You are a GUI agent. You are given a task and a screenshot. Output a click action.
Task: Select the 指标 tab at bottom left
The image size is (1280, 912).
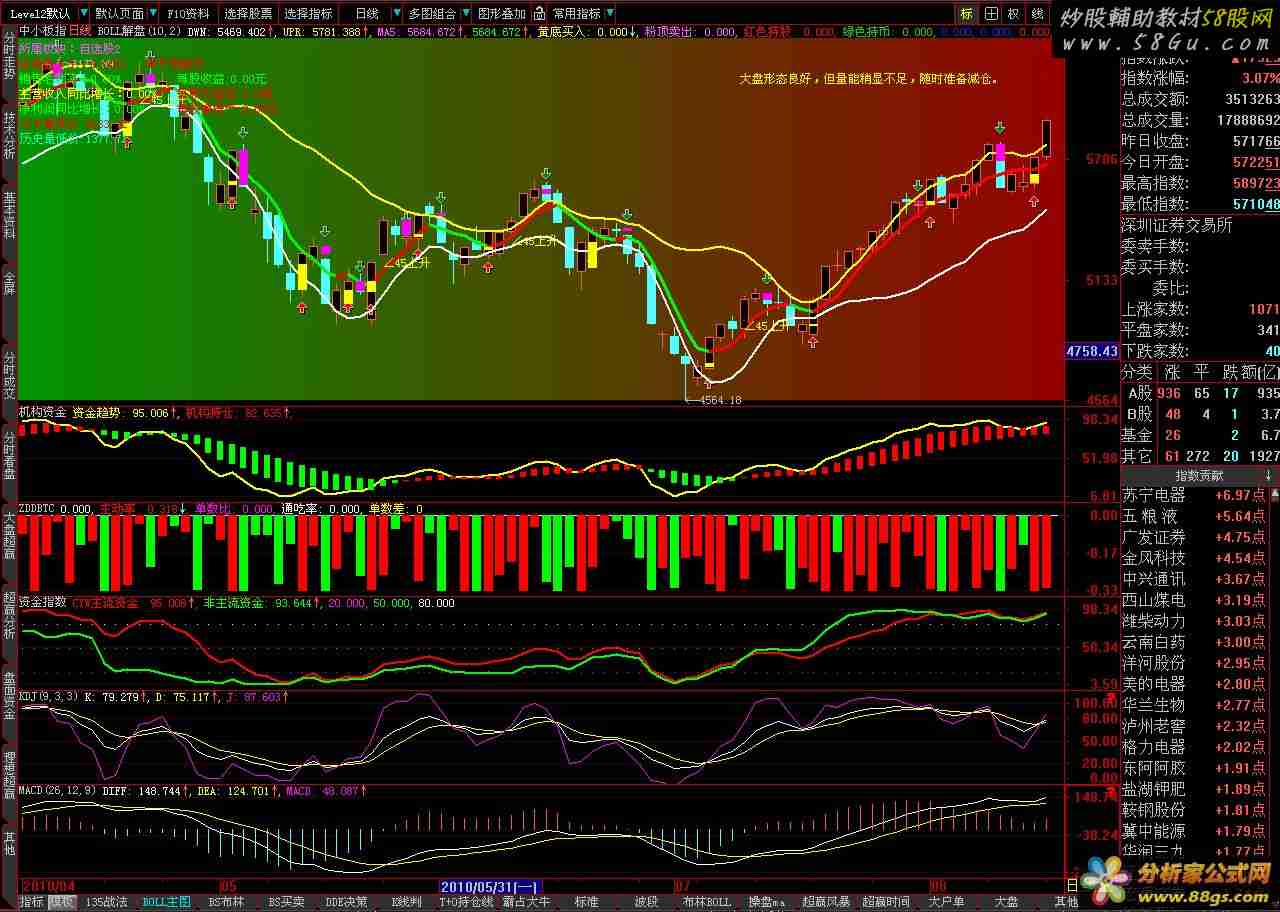coord(32,902)
